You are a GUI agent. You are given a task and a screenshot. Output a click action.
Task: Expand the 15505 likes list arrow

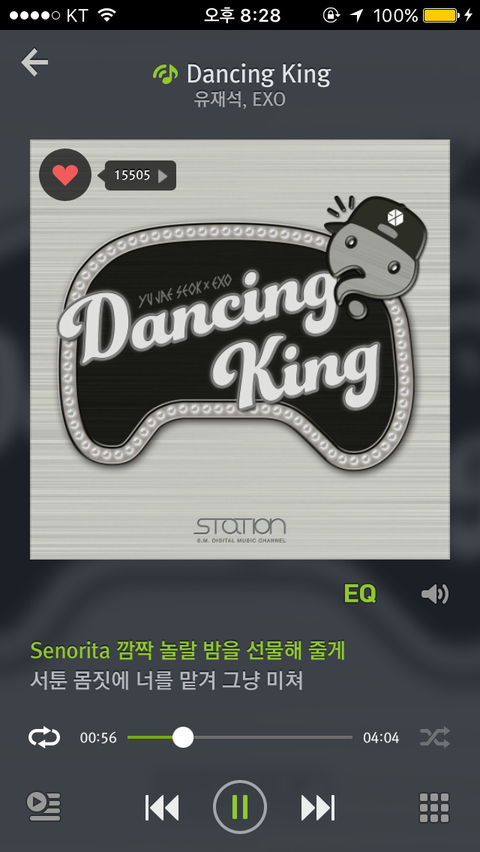pos(163,176)
